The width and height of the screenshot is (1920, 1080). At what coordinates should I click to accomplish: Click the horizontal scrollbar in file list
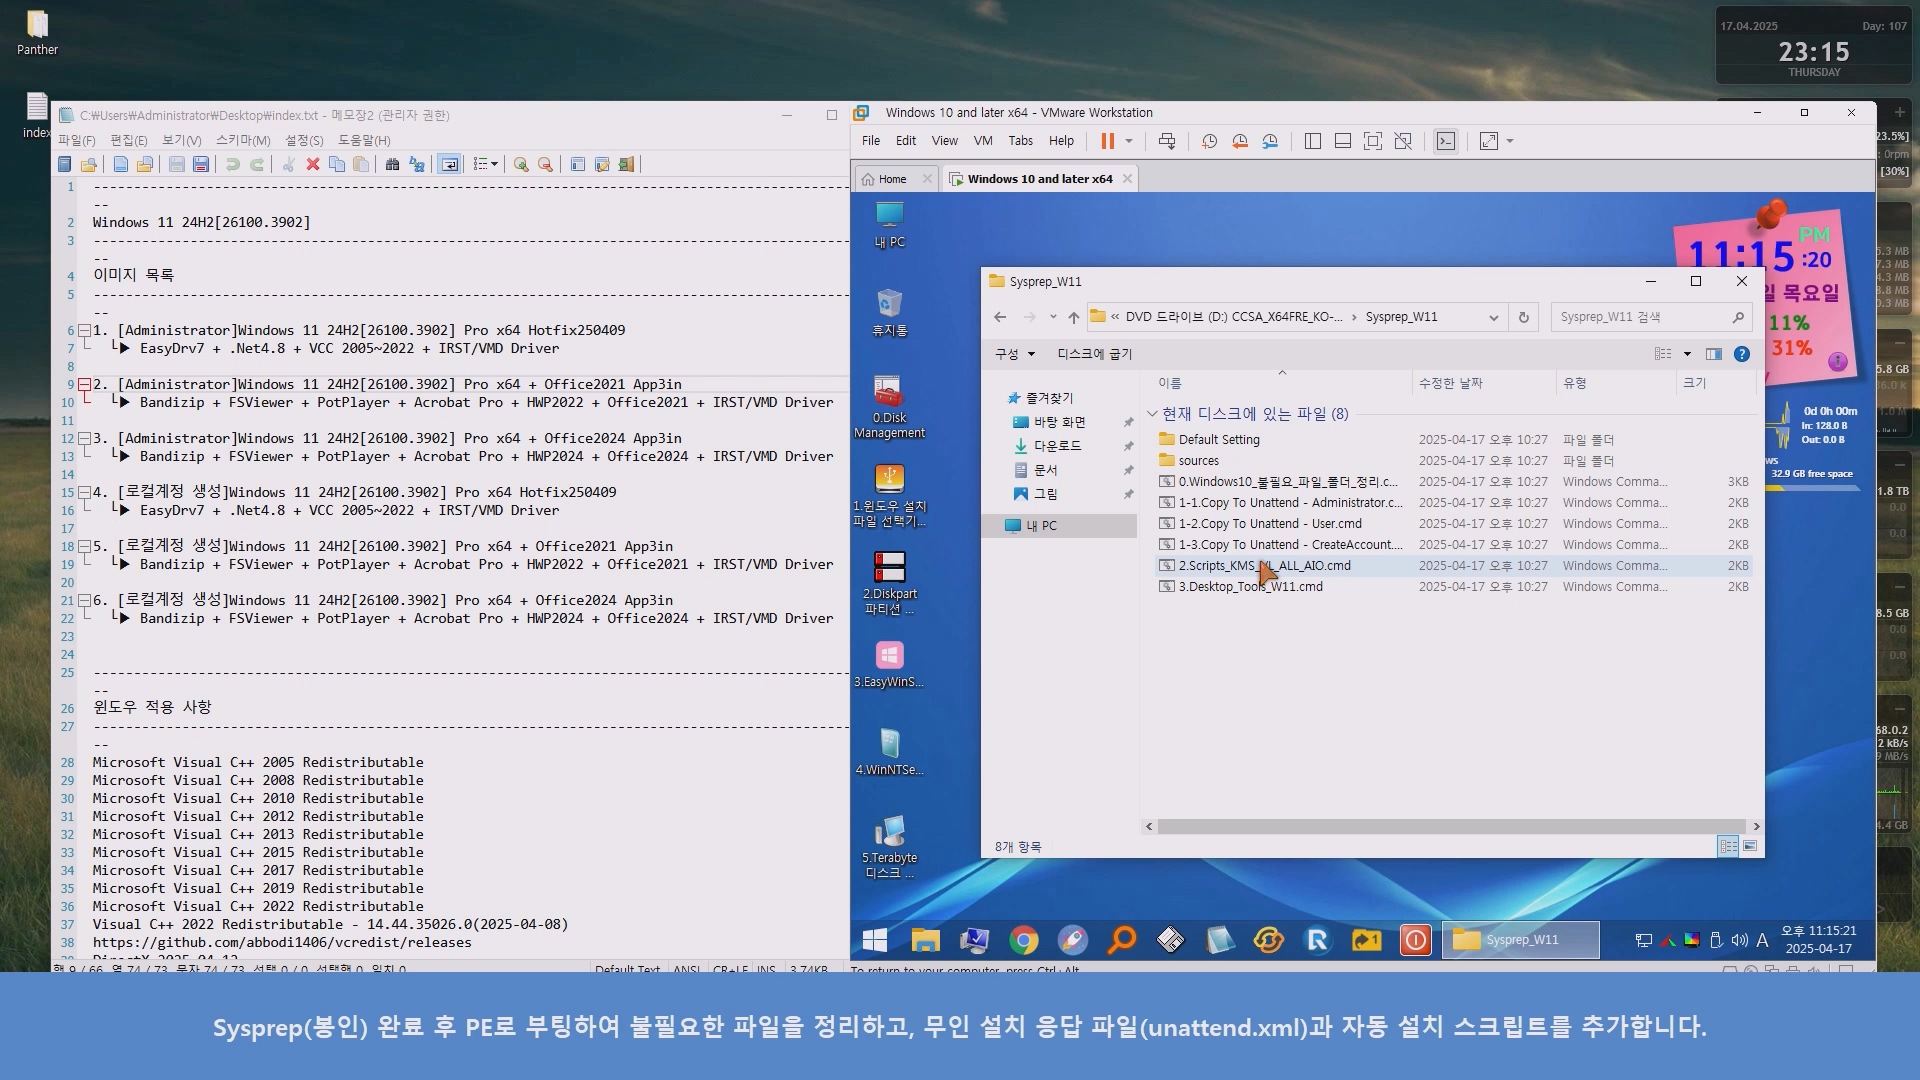[x=1450, y=826]
